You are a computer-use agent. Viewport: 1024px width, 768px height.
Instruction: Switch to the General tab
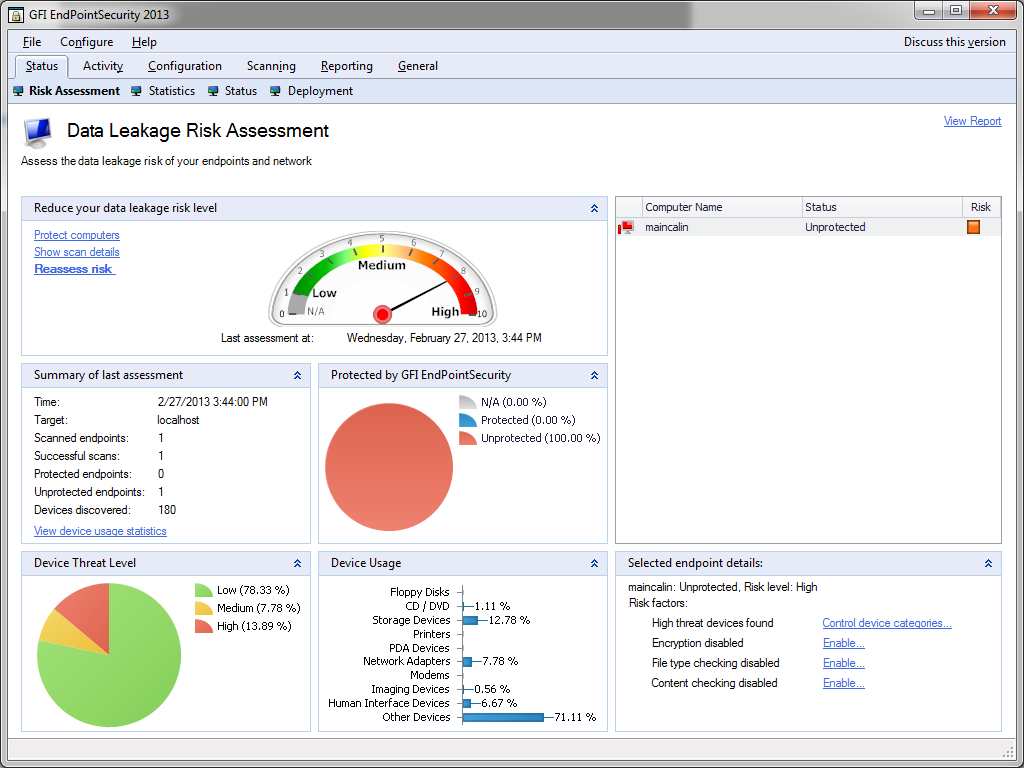pos(418,66)
